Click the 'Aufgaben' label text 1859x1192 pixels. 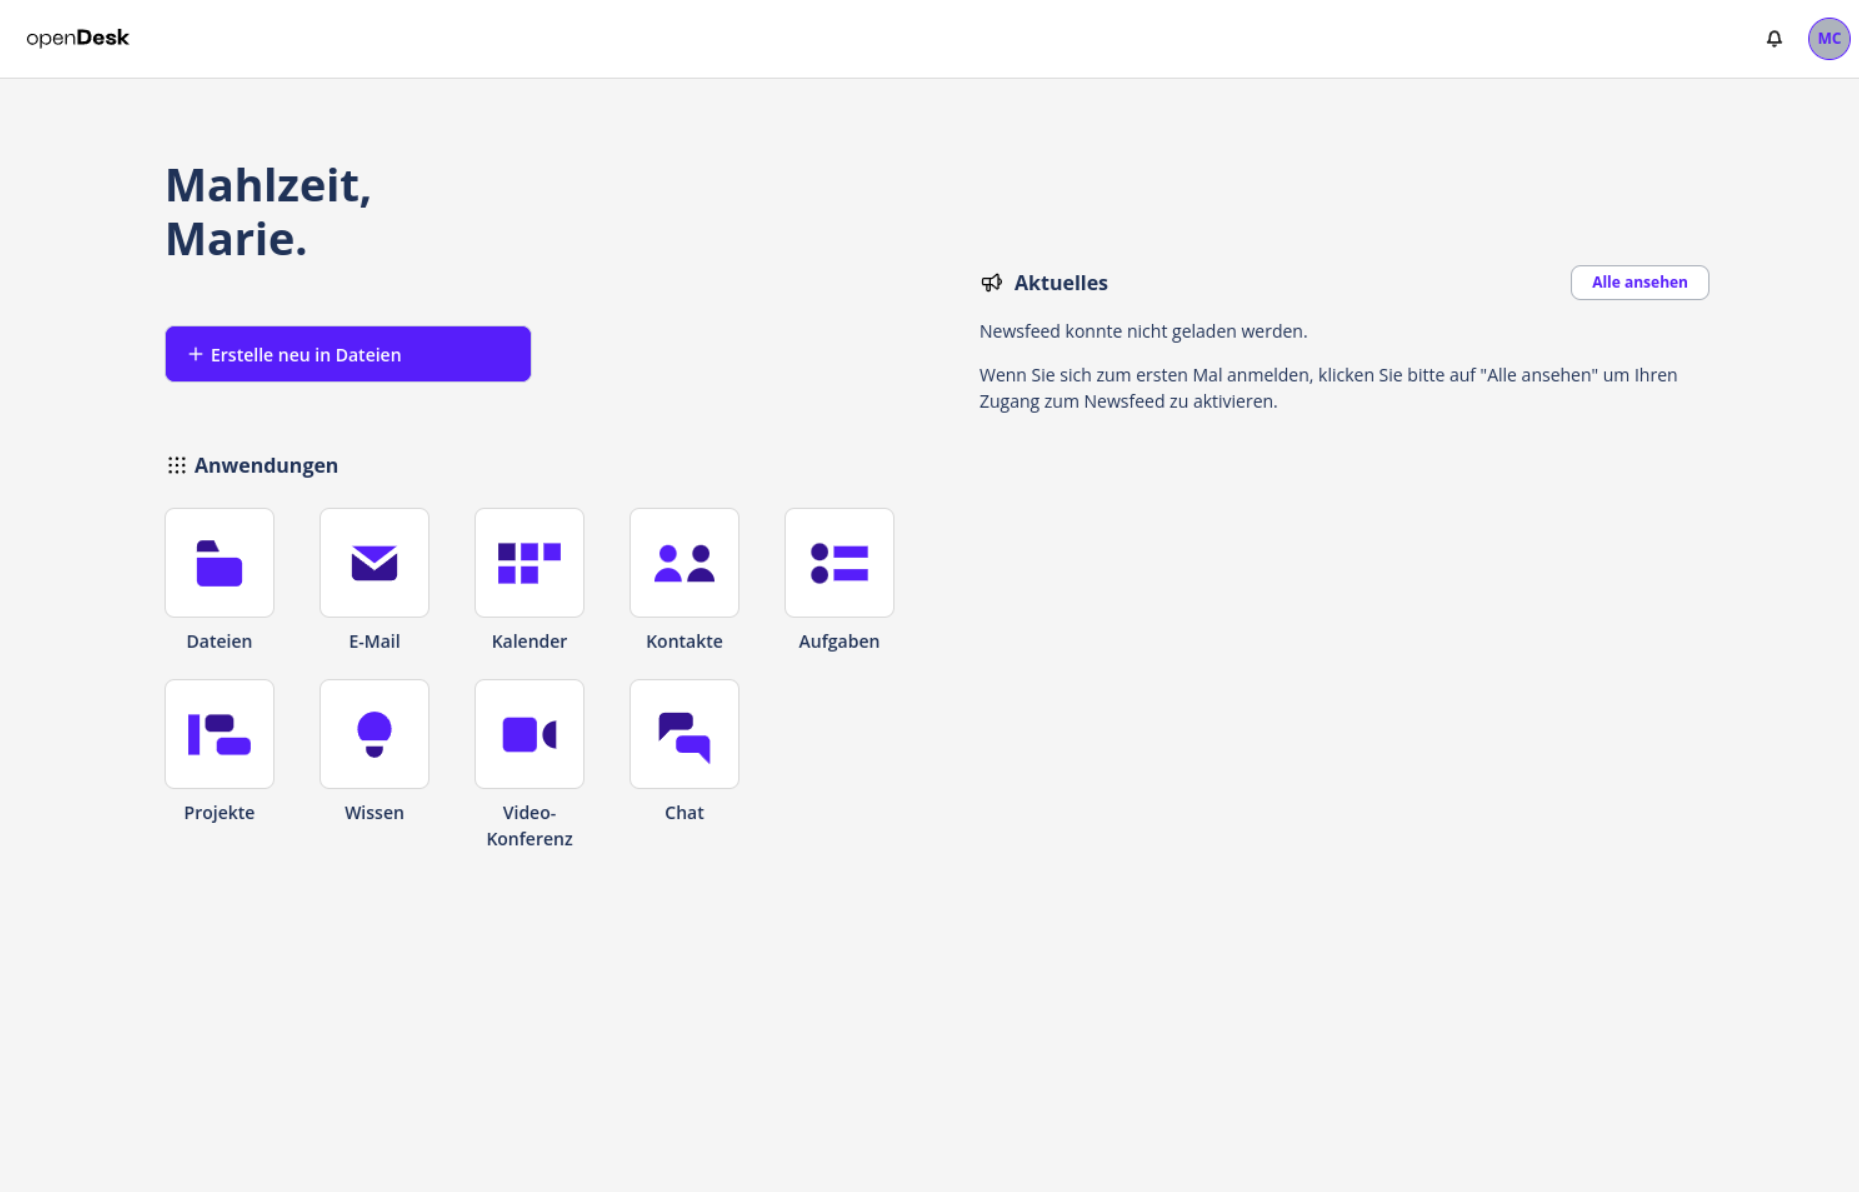[x=839, y=641]
